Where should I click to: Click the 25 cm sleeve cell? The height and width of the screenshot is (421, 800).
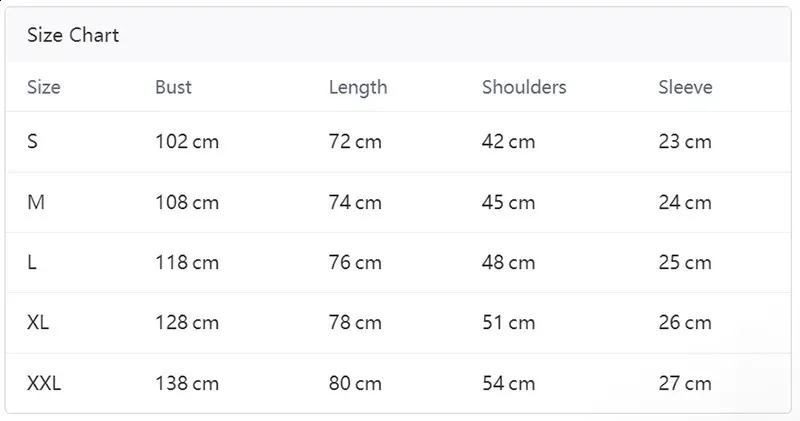[x=685, y=263]
